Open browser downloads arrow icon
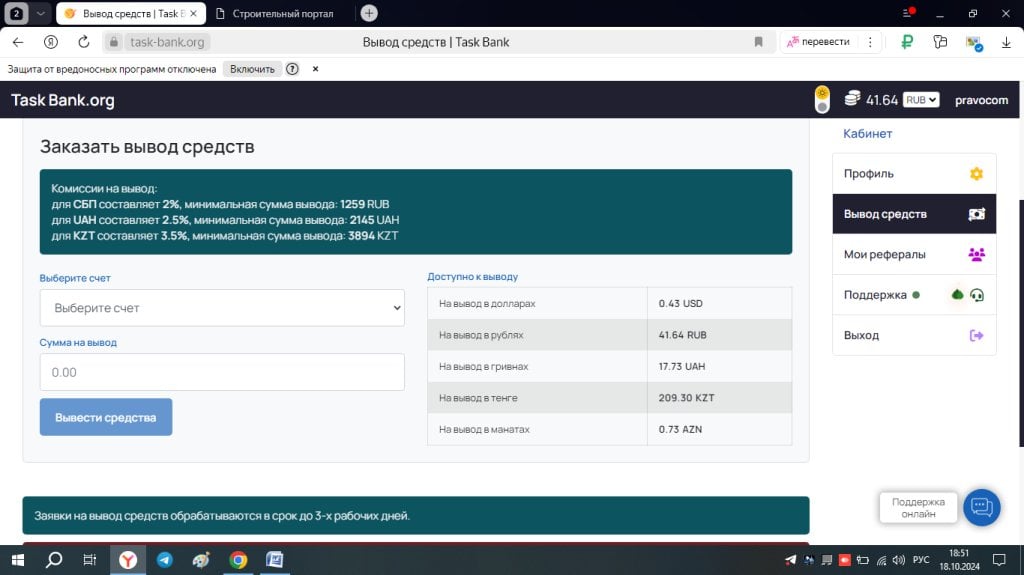This screenshot has height=575, width=1024. (1006, 42)
